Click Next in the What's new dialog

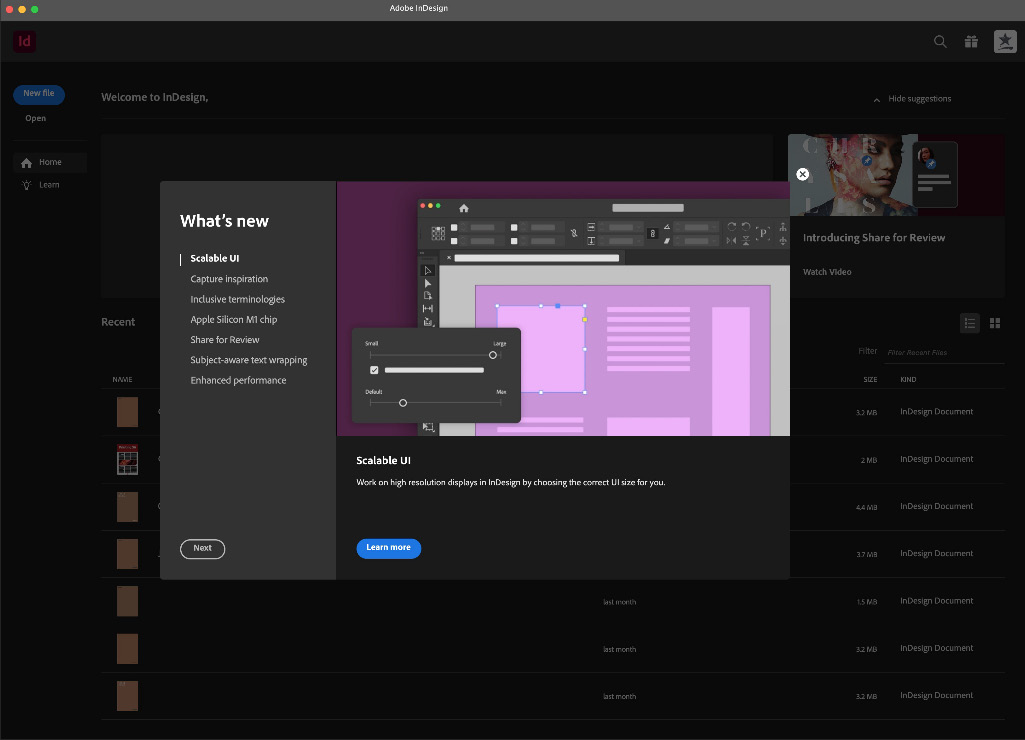pos(203,548)
